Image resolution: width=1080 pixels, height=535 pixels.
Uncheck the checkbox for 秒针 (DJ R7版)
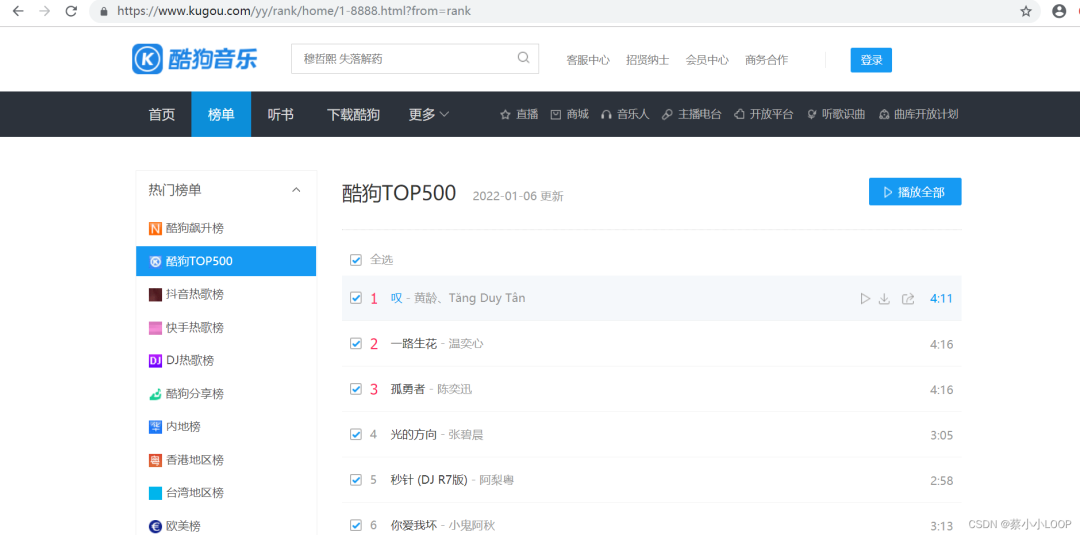point(356,480)
